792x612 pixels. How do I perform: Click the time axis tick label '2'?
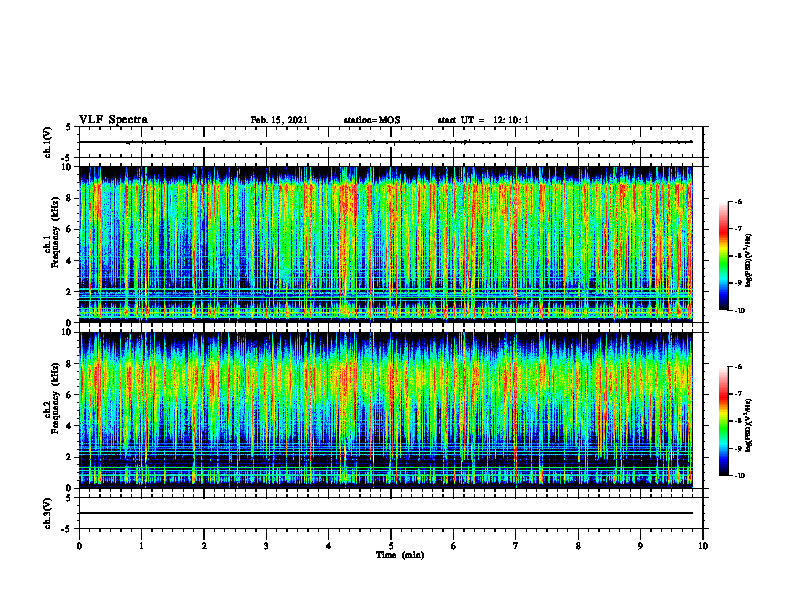point(204,546)
